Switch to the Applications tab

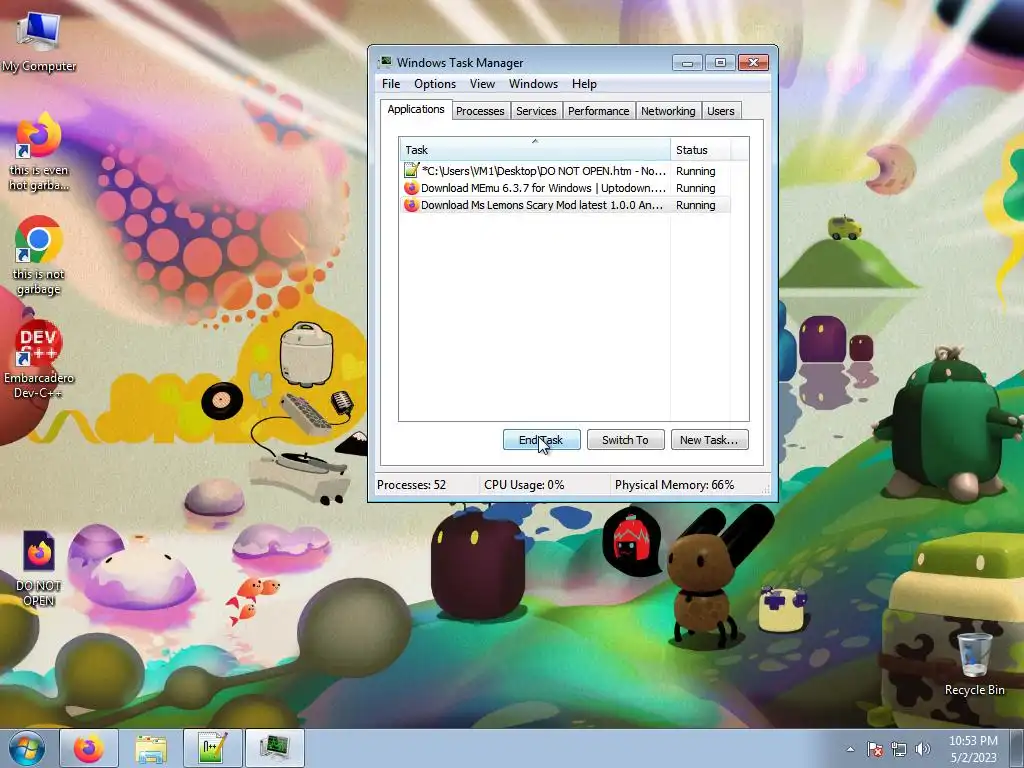pyautogui.click(x=416, y=109)
